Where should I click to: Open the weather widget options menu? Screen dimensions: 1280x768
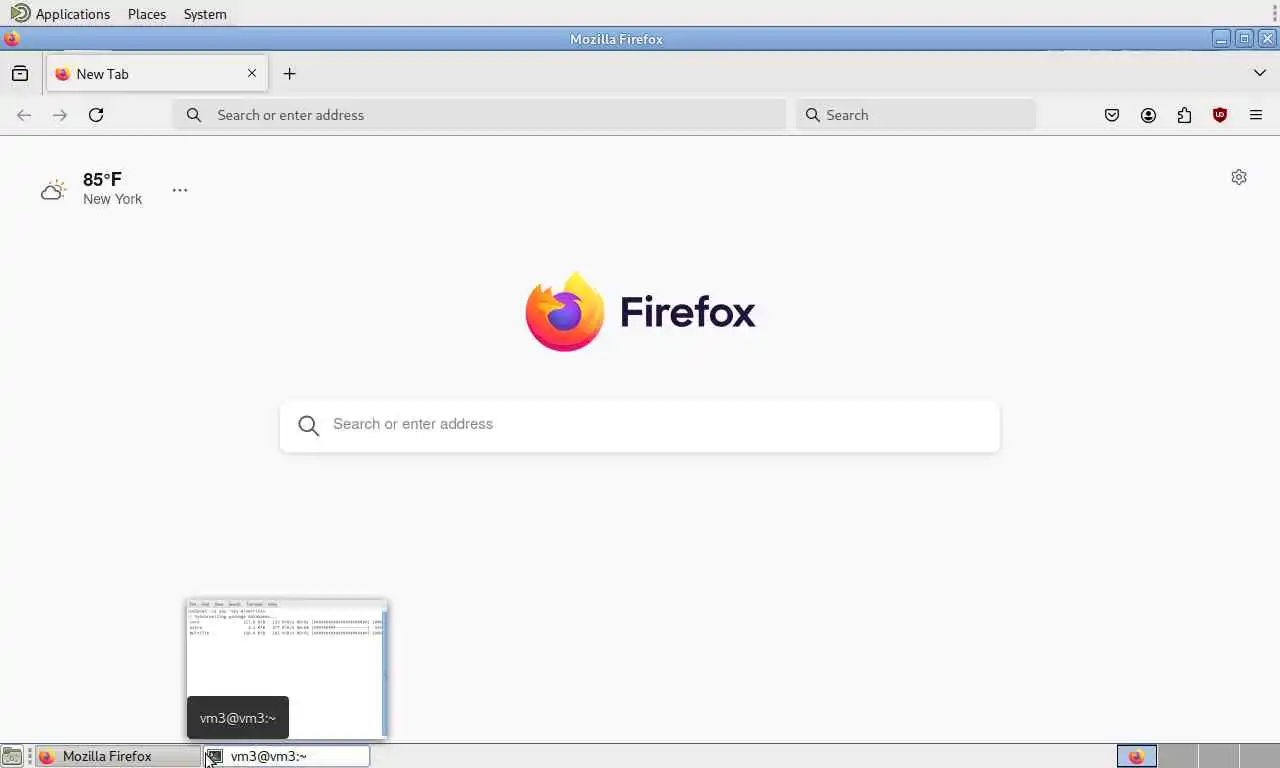(x=180, y=190)
